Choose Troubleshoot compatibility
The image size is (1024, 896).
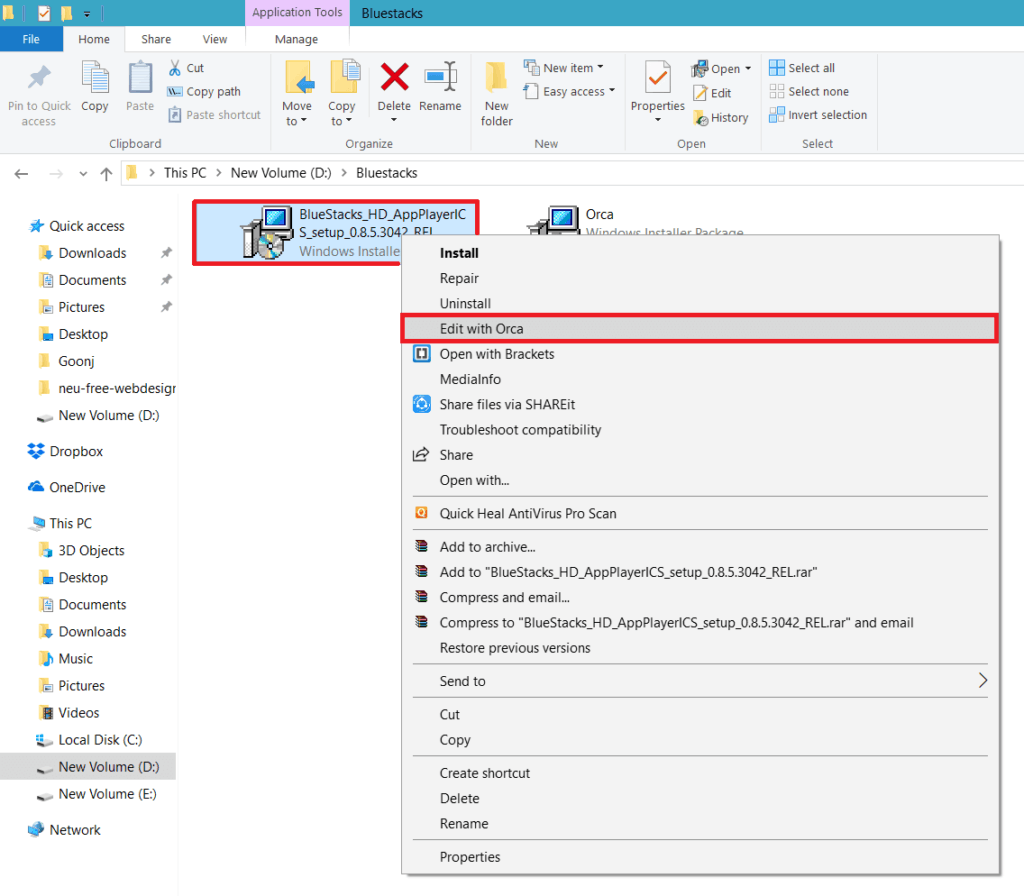click(x=699, y=430)
